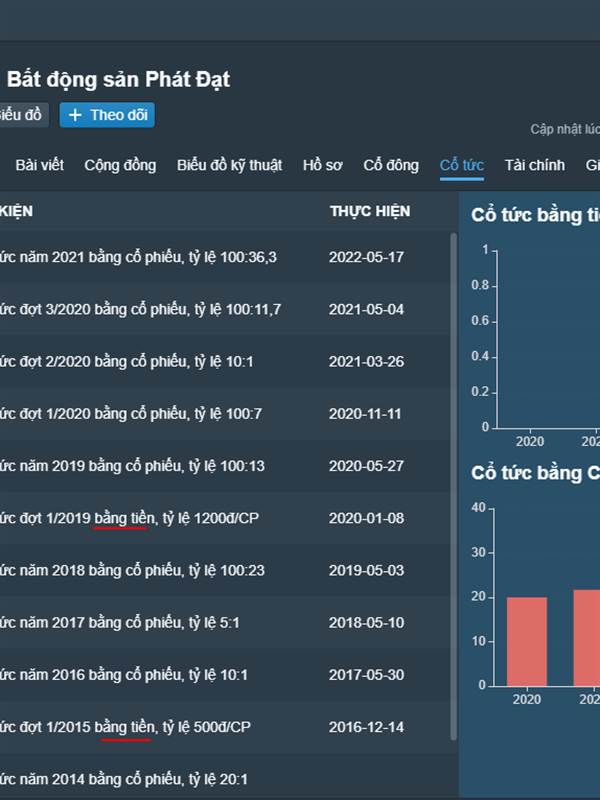This screenshot has height=800, width=600.
Task: Click the date 2020-05-27
Action: (x=366, y=466)
